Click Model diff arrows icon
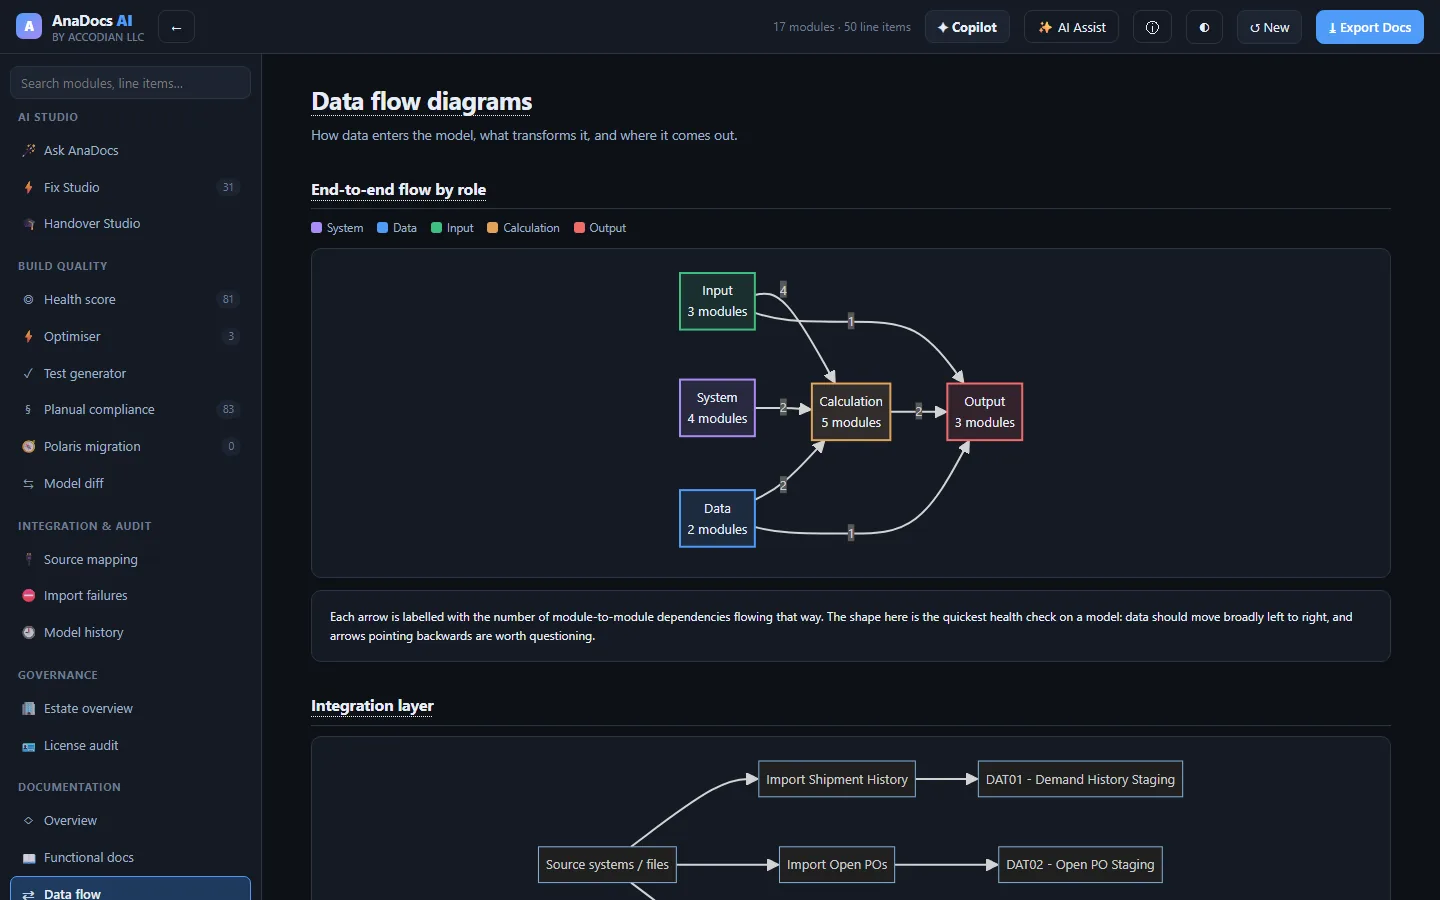The image size is (1440, 900). (29, 484)
